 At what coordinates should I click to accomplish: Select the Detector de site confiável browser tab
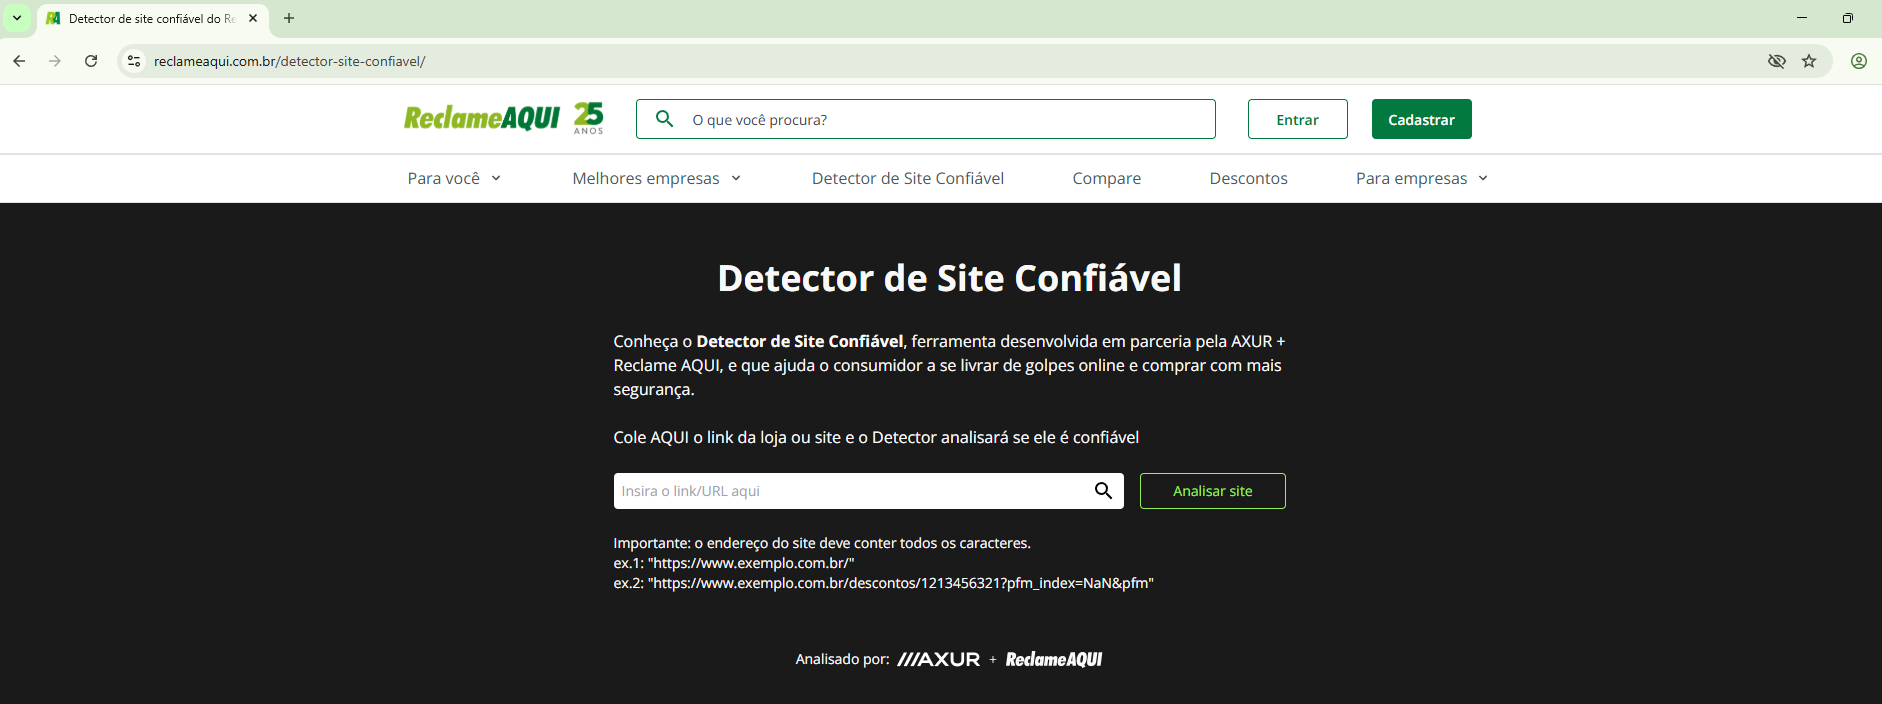[x=152, y=19]
